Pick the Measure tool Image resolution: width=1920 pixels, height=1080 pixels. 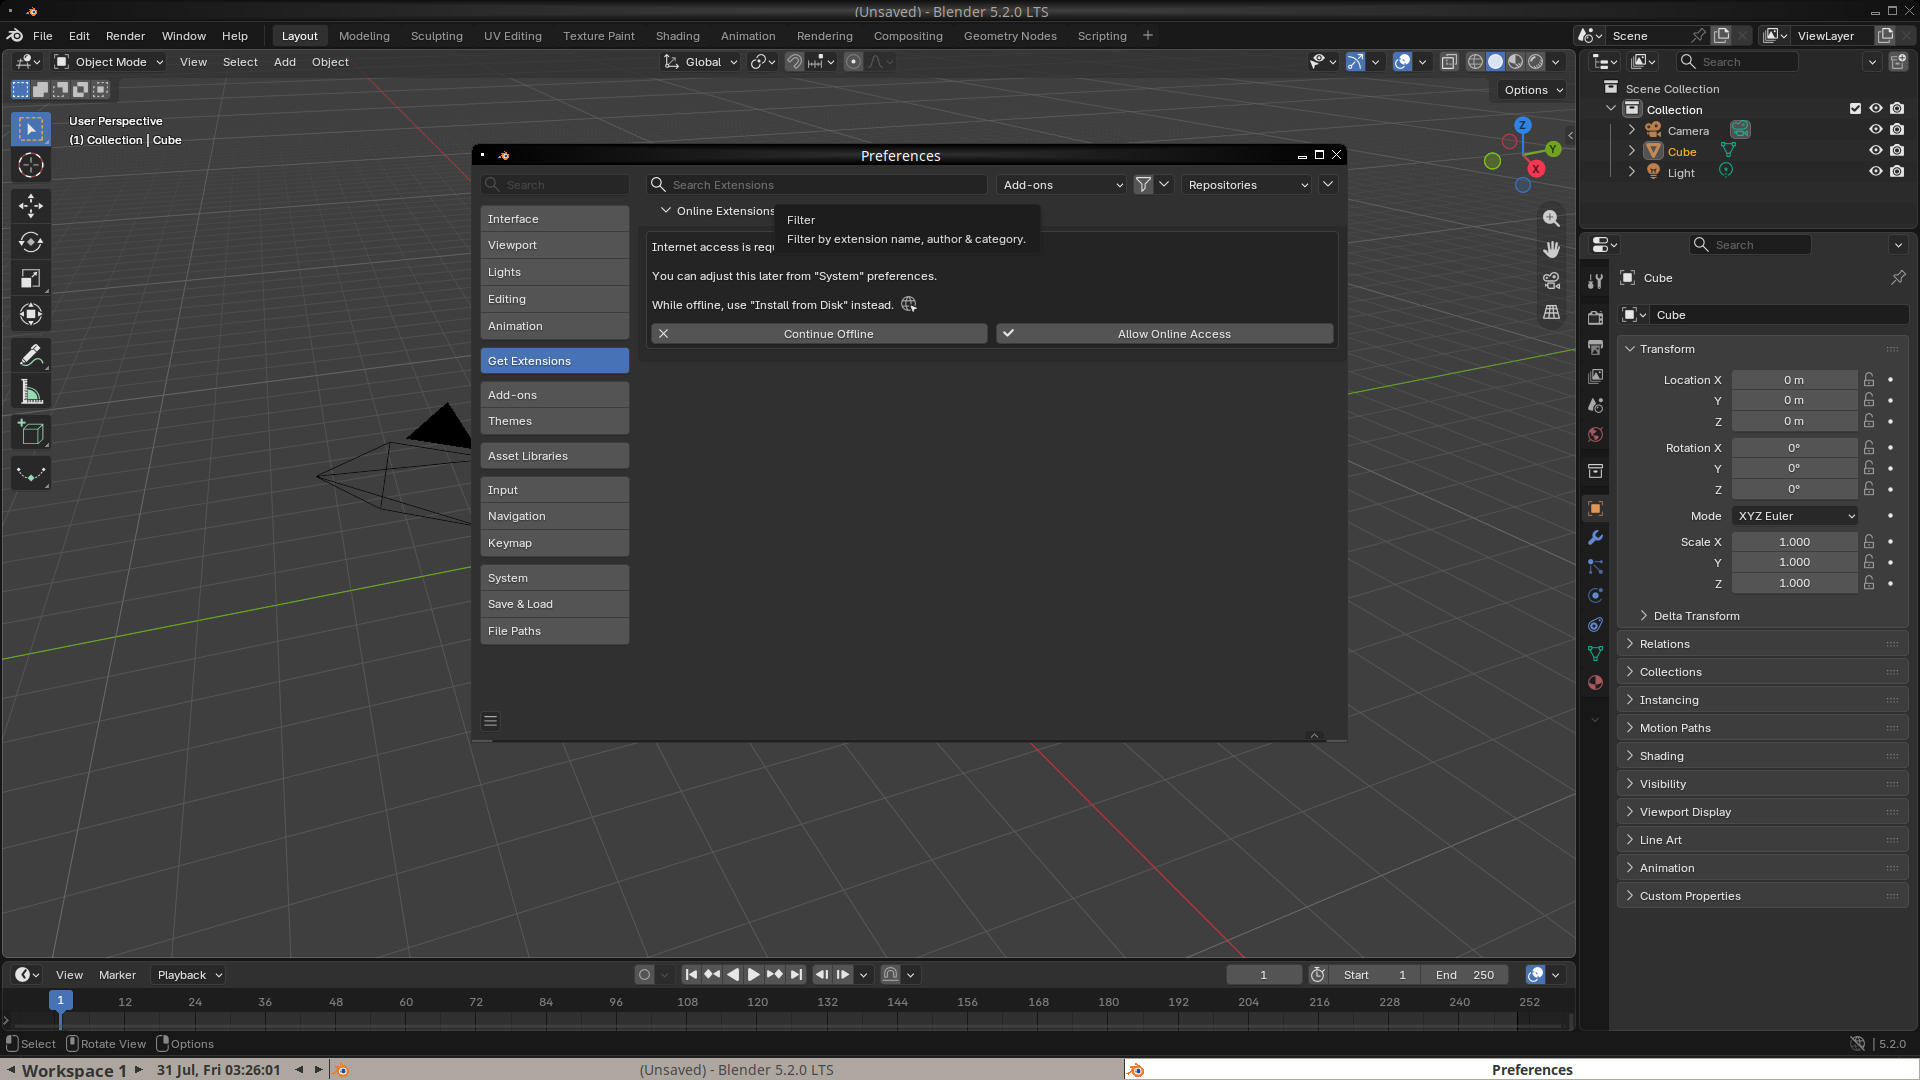click(x=31, y=392)
